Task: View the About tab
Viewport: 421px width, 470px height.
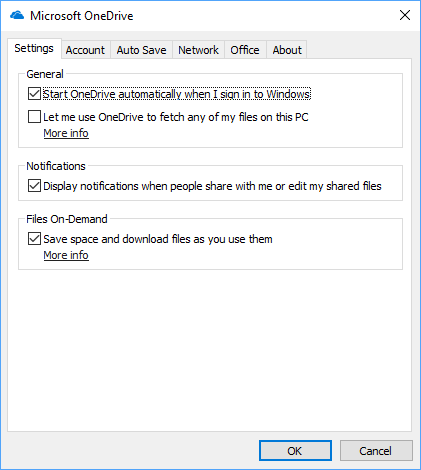Action: point(287,50)
